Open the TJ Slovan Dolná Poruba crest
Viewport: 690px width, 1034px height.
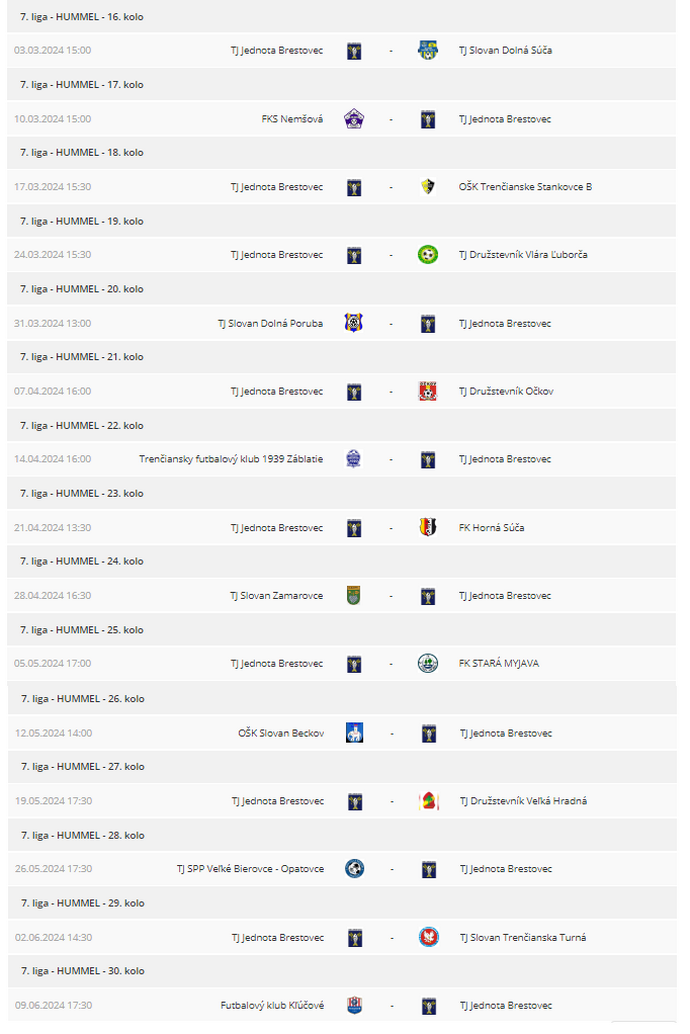354,323
